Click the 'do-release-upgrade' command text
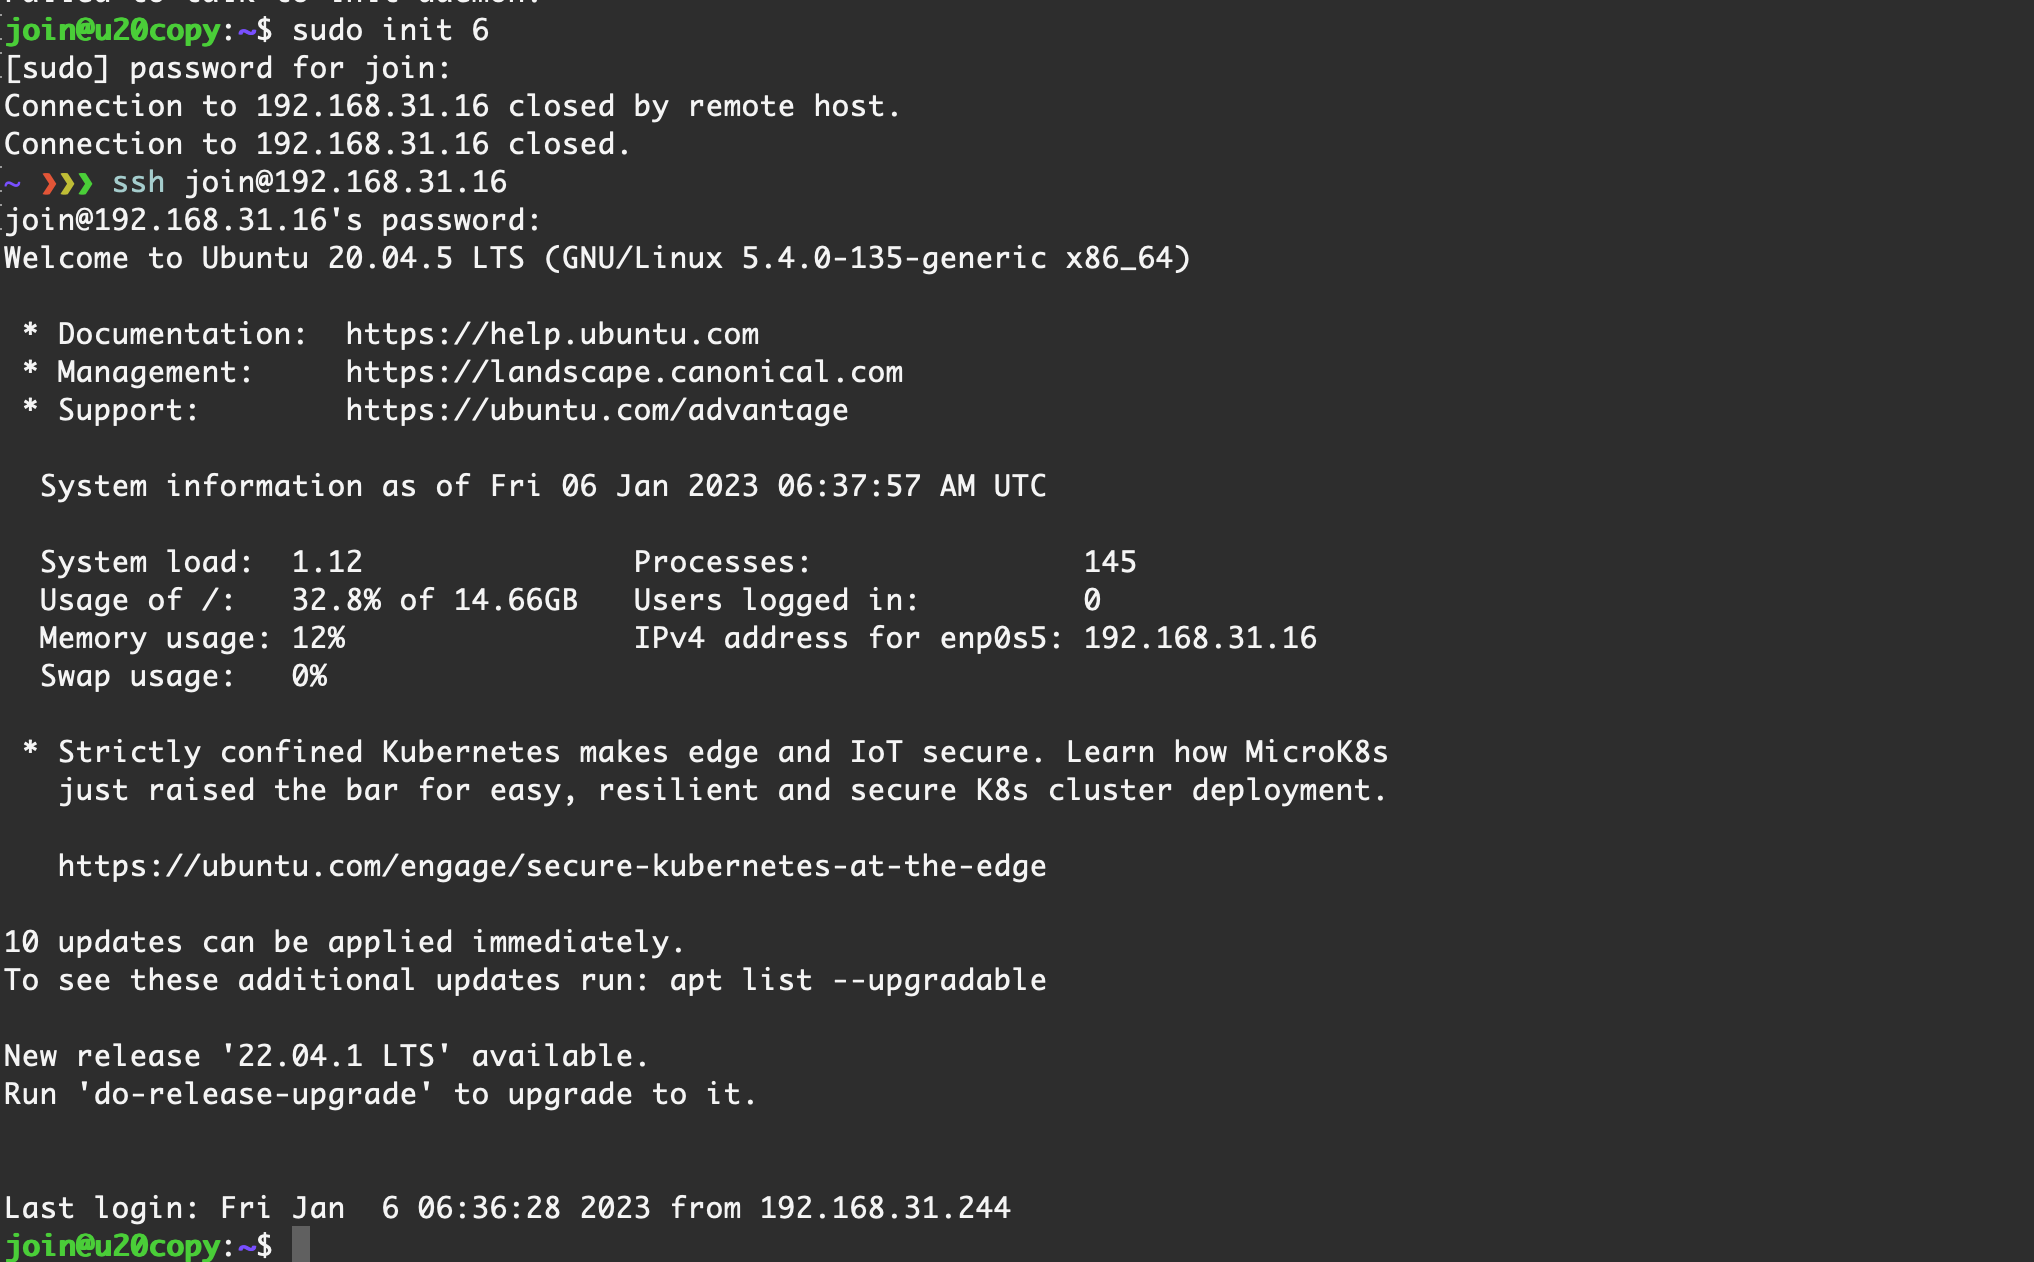 tap(255, 1094)
